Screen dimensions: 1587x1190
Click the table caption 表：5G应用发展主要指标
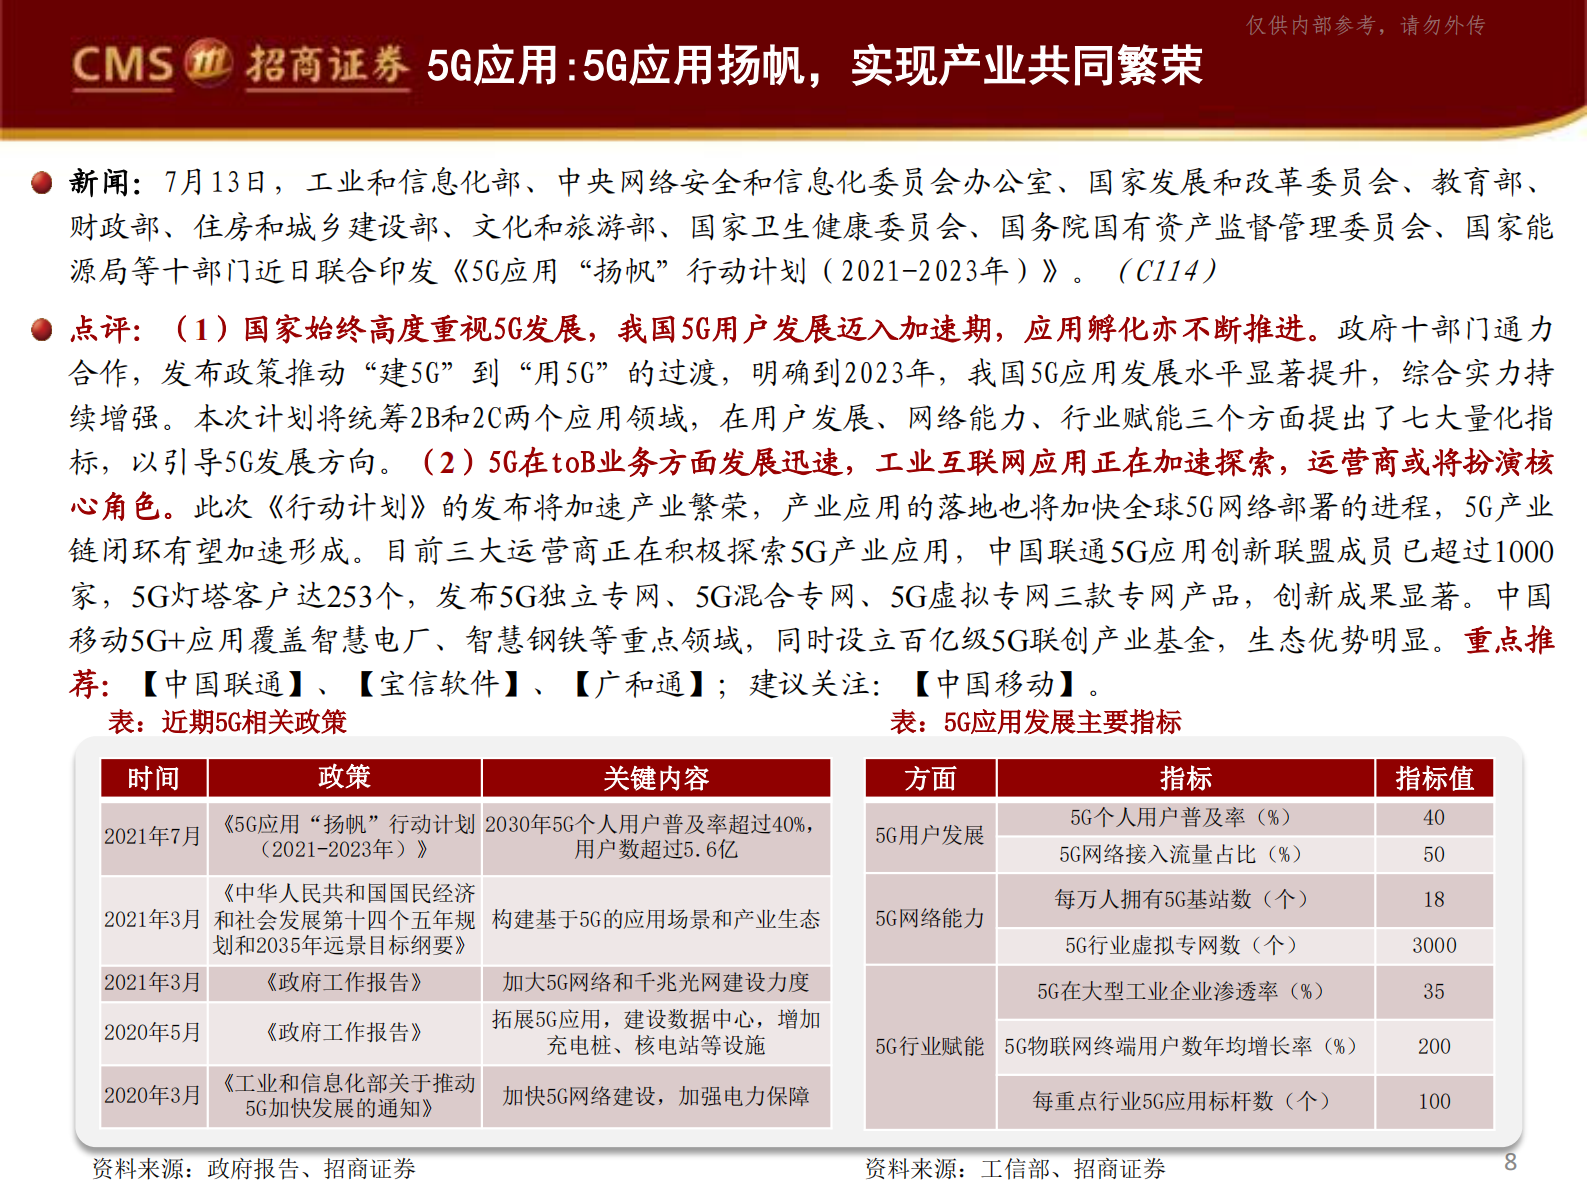point(1036,721)
